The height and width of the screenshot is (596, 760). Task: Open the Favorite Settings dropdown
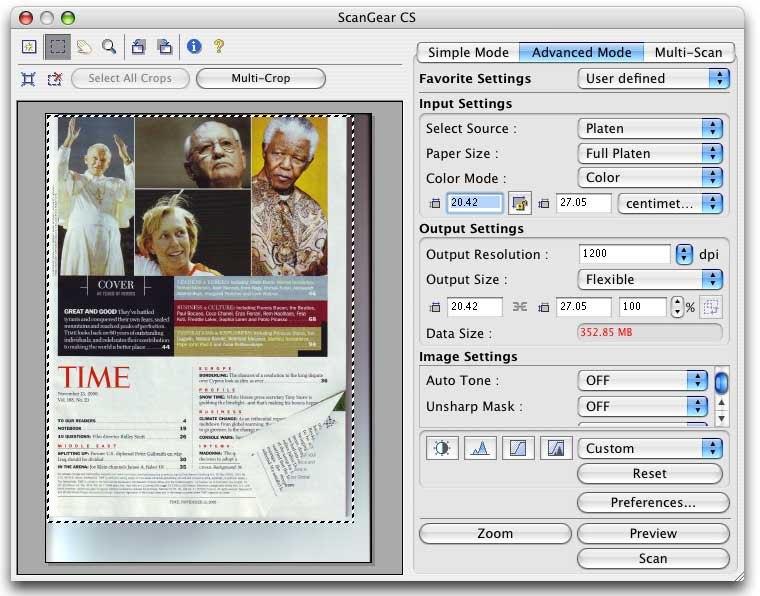(653, 78)
